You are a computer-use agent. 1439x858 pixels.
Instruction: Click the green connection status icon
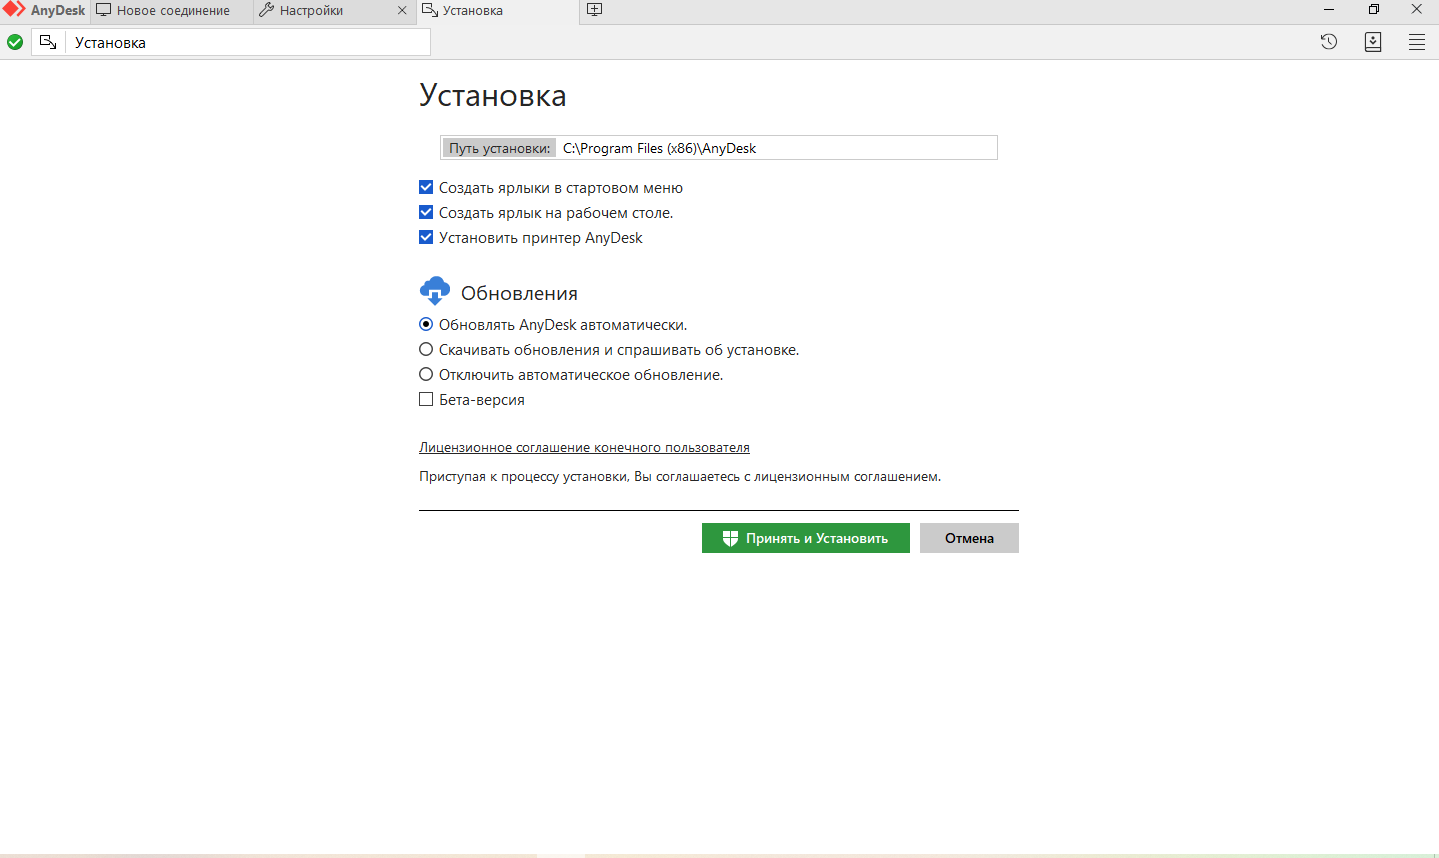15,42
